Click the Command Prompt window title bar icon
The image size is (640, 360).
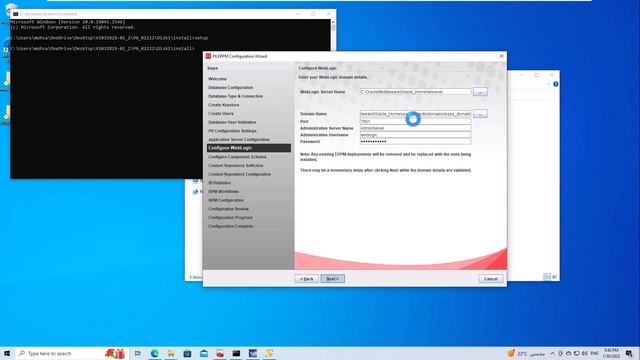[16, 14]
